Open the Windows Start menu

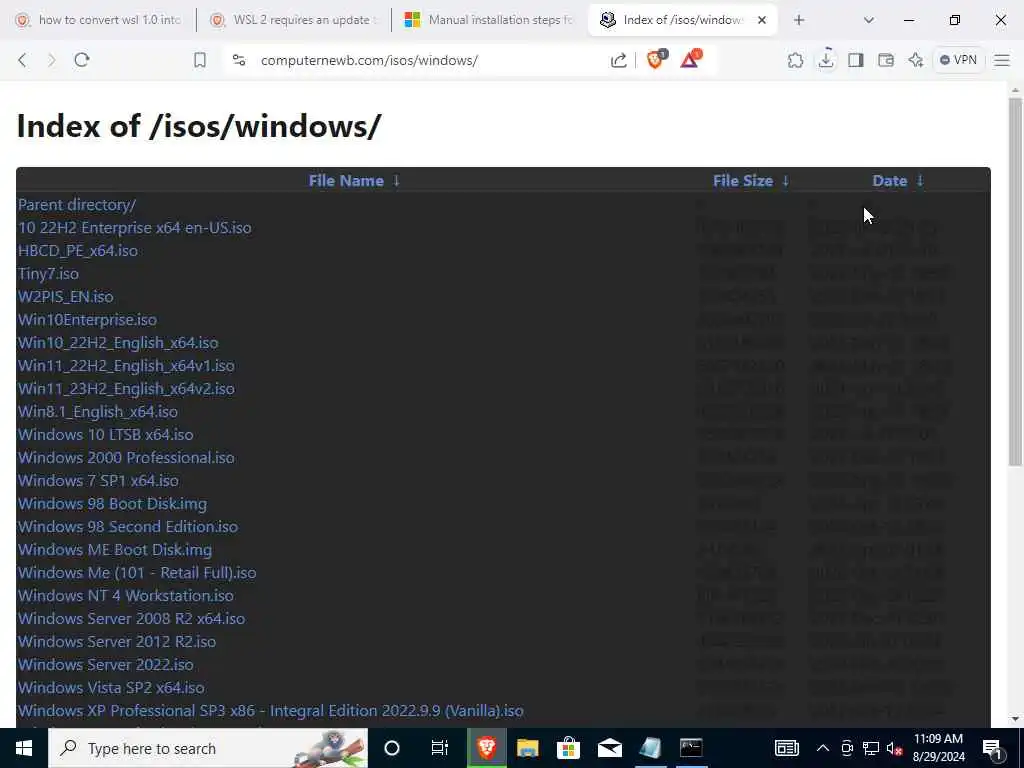click(x=24, y=748)
